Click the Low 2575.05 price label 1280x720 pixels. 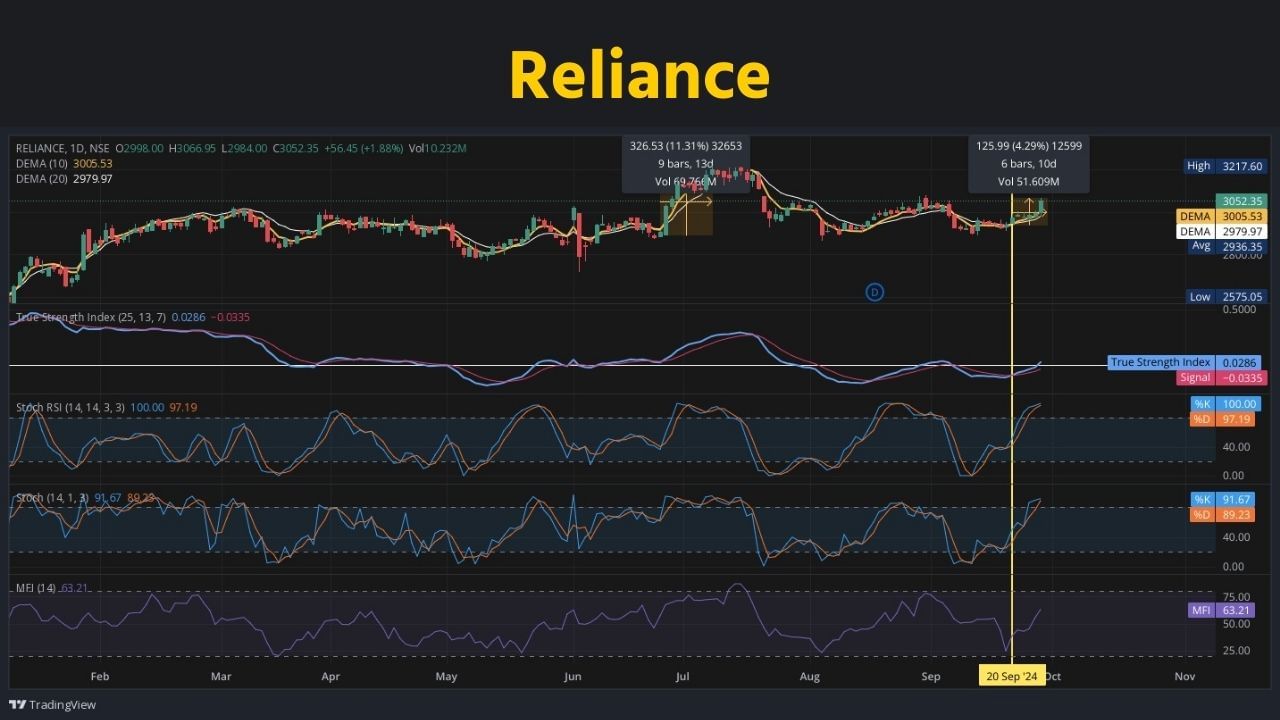point(1225,297)
